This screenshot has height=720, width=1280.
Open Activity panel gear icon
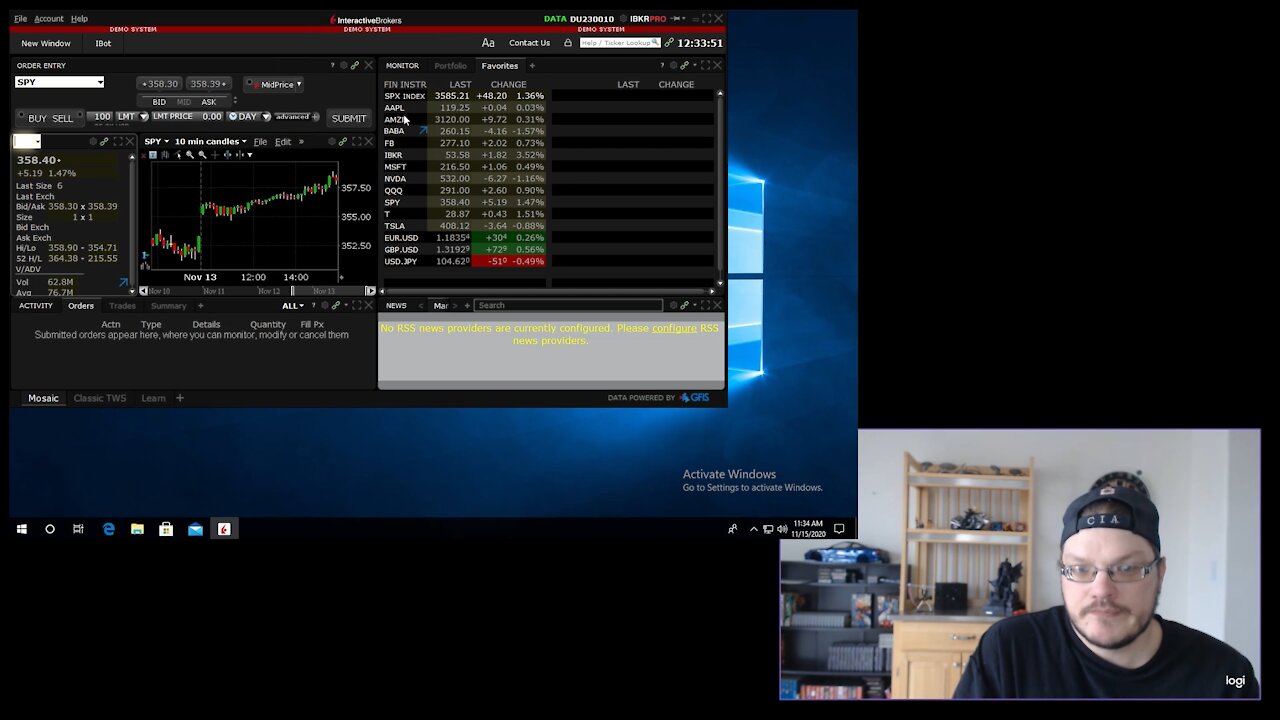(x=323, y=306)
